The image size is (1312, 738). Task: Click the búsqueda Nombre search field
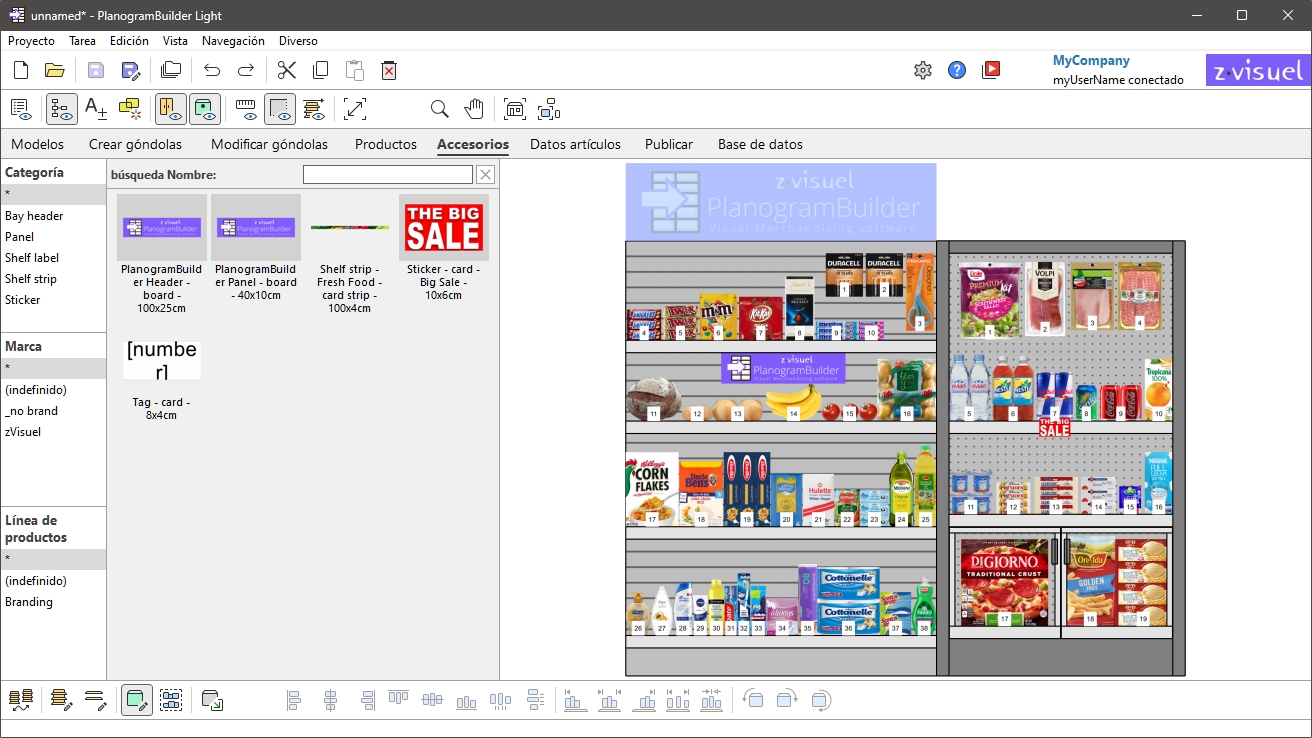pos(388,175)
